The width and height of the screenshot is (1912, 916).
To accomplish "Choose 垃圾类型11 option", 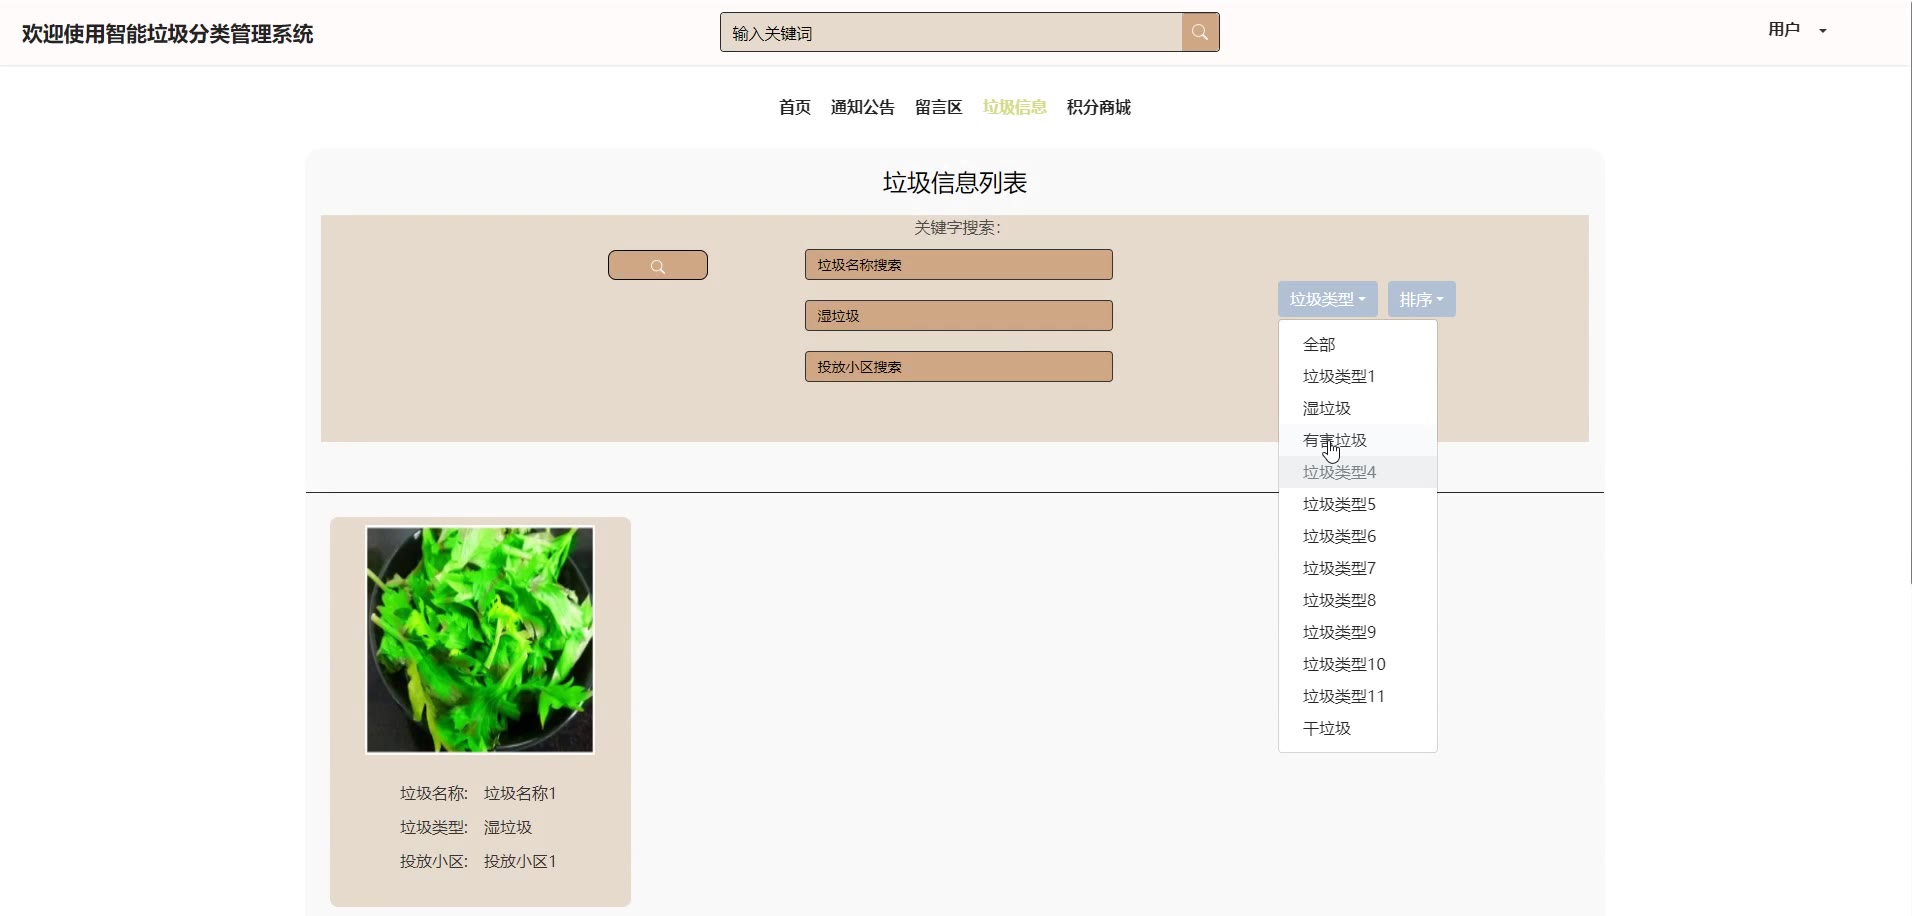I will [x=1358, y=696].
